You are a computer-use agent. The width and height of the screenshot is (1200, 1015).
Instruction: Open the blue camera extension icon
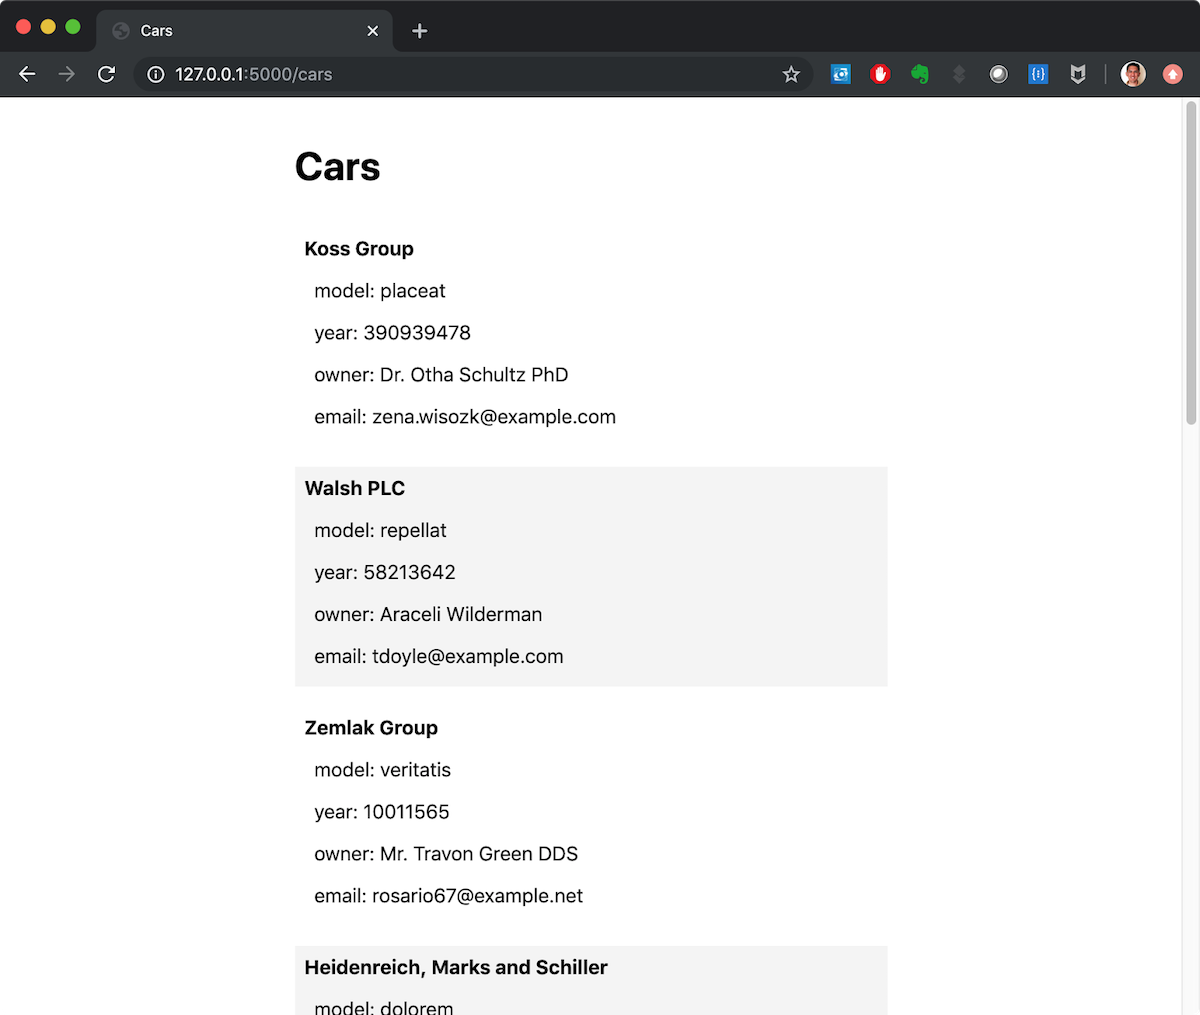coord(841,74)
